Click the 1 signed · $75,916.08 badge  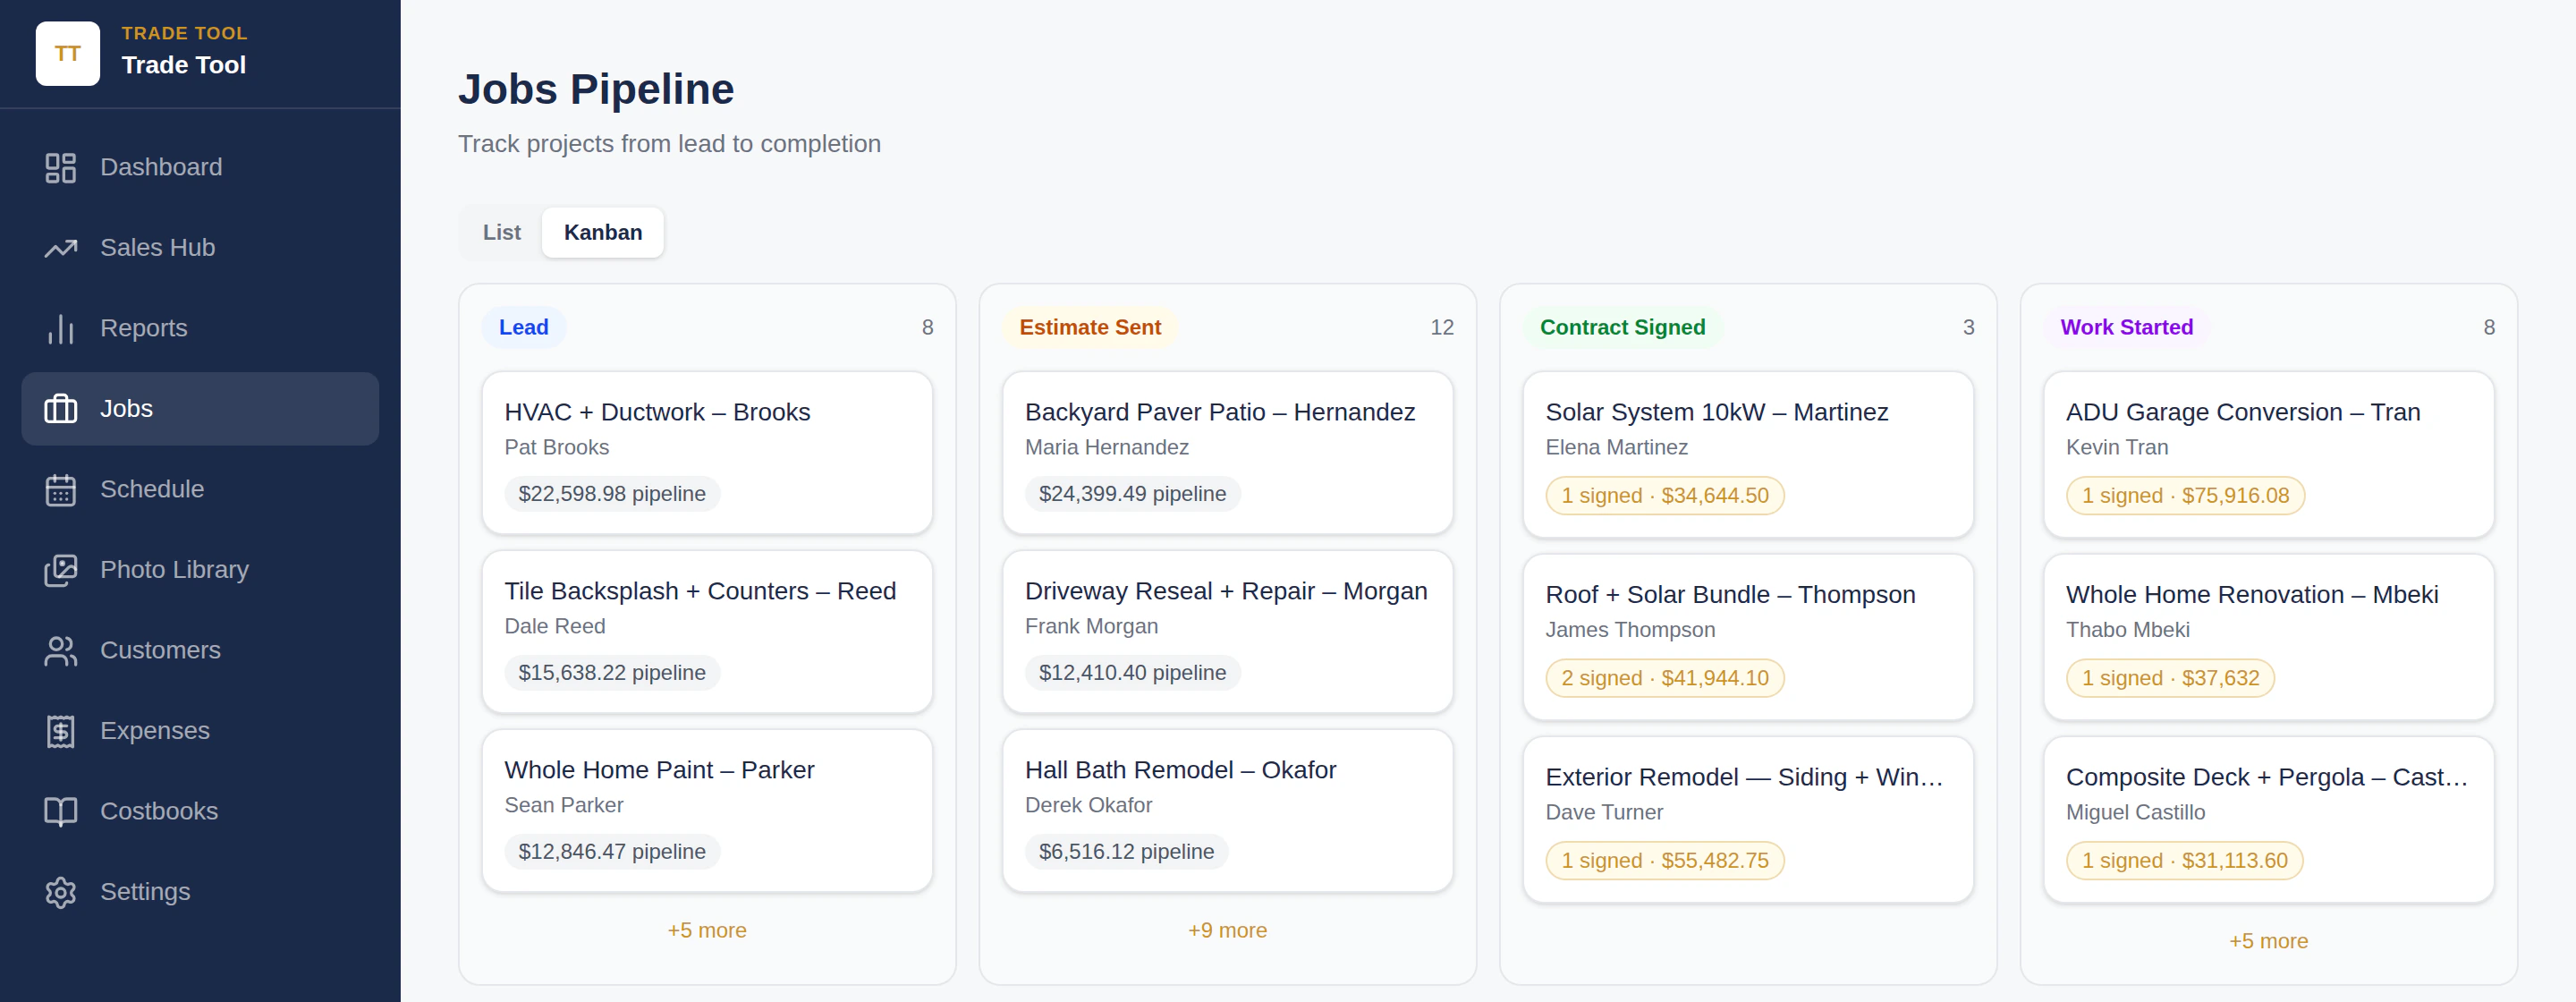coord(2185,496)
